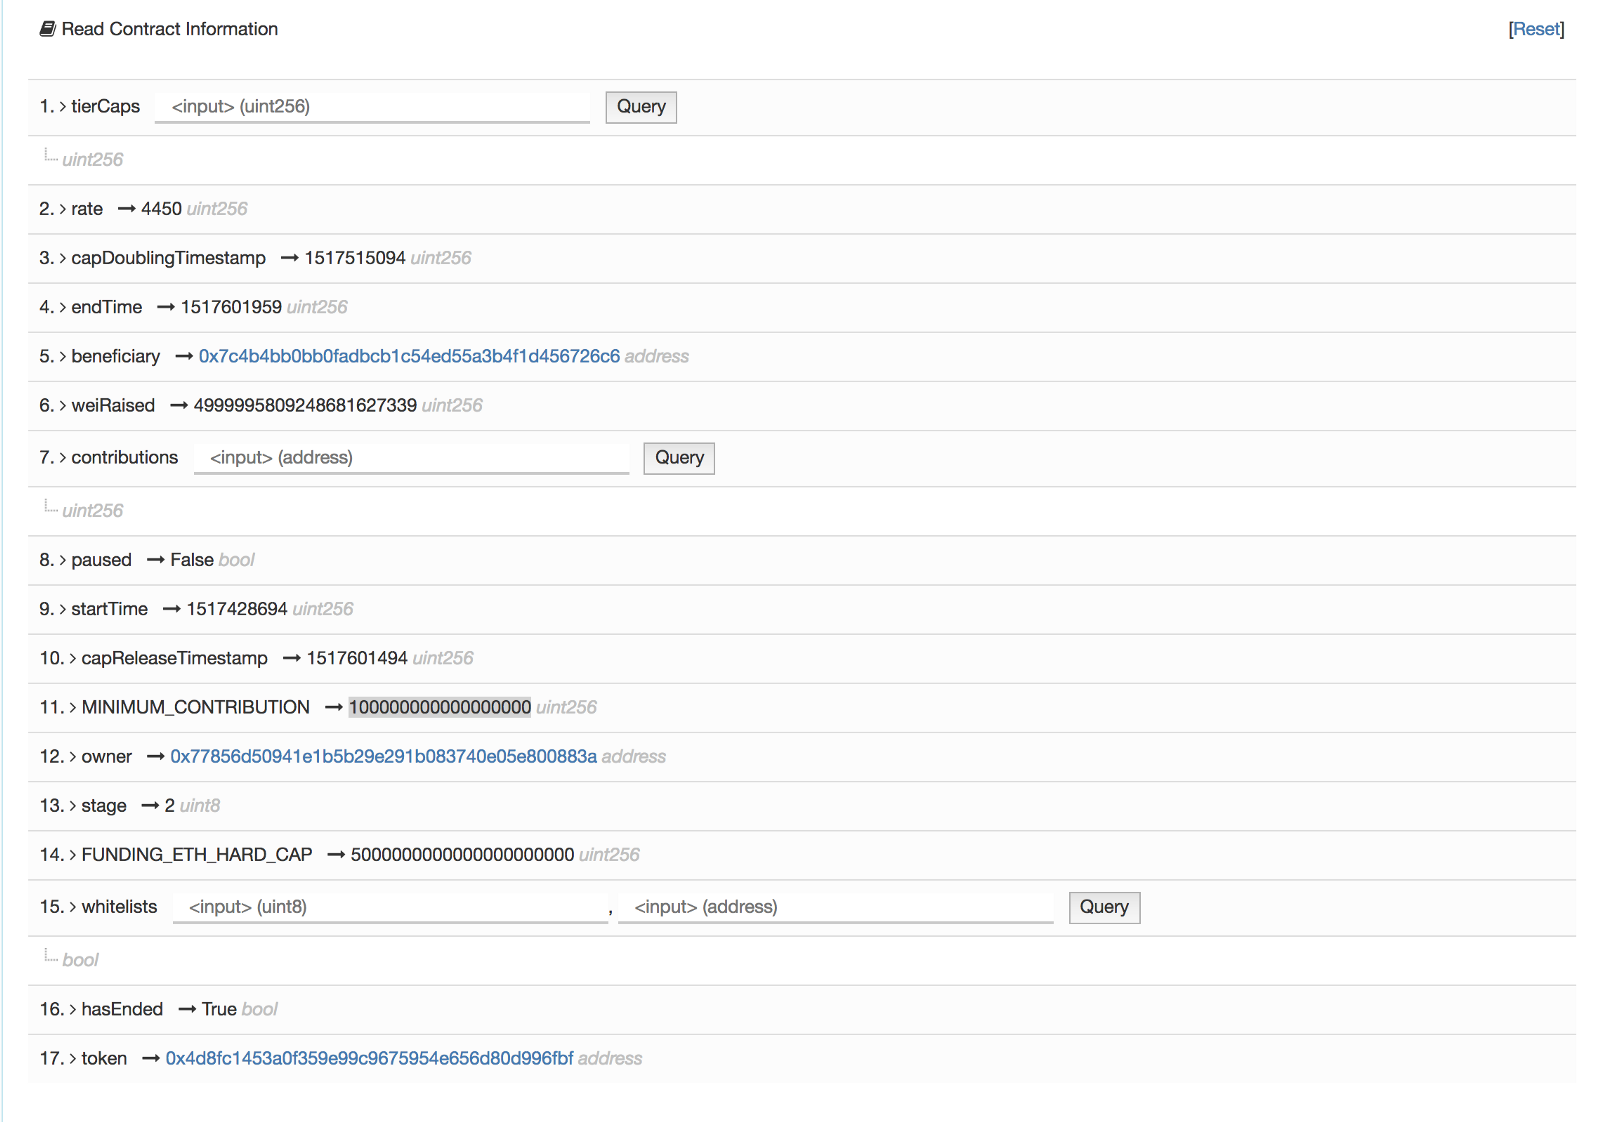Click the arrow icon next to hasEnded
Image resolution: width=1600 pixels, height=1122 pixels.
coord(186,1010)
